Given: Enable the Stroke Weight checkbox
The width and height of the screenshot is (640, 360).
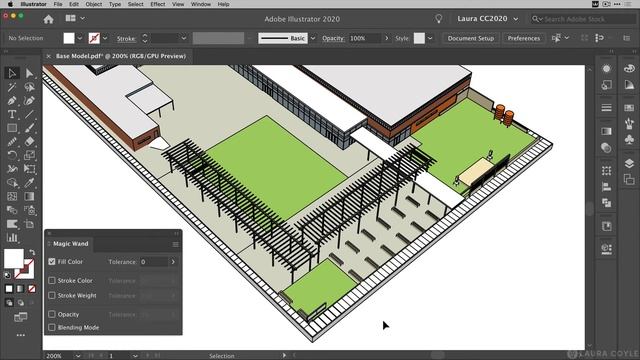Looking at the screenshot, I should pyautogui.click(x=52, y=295).
